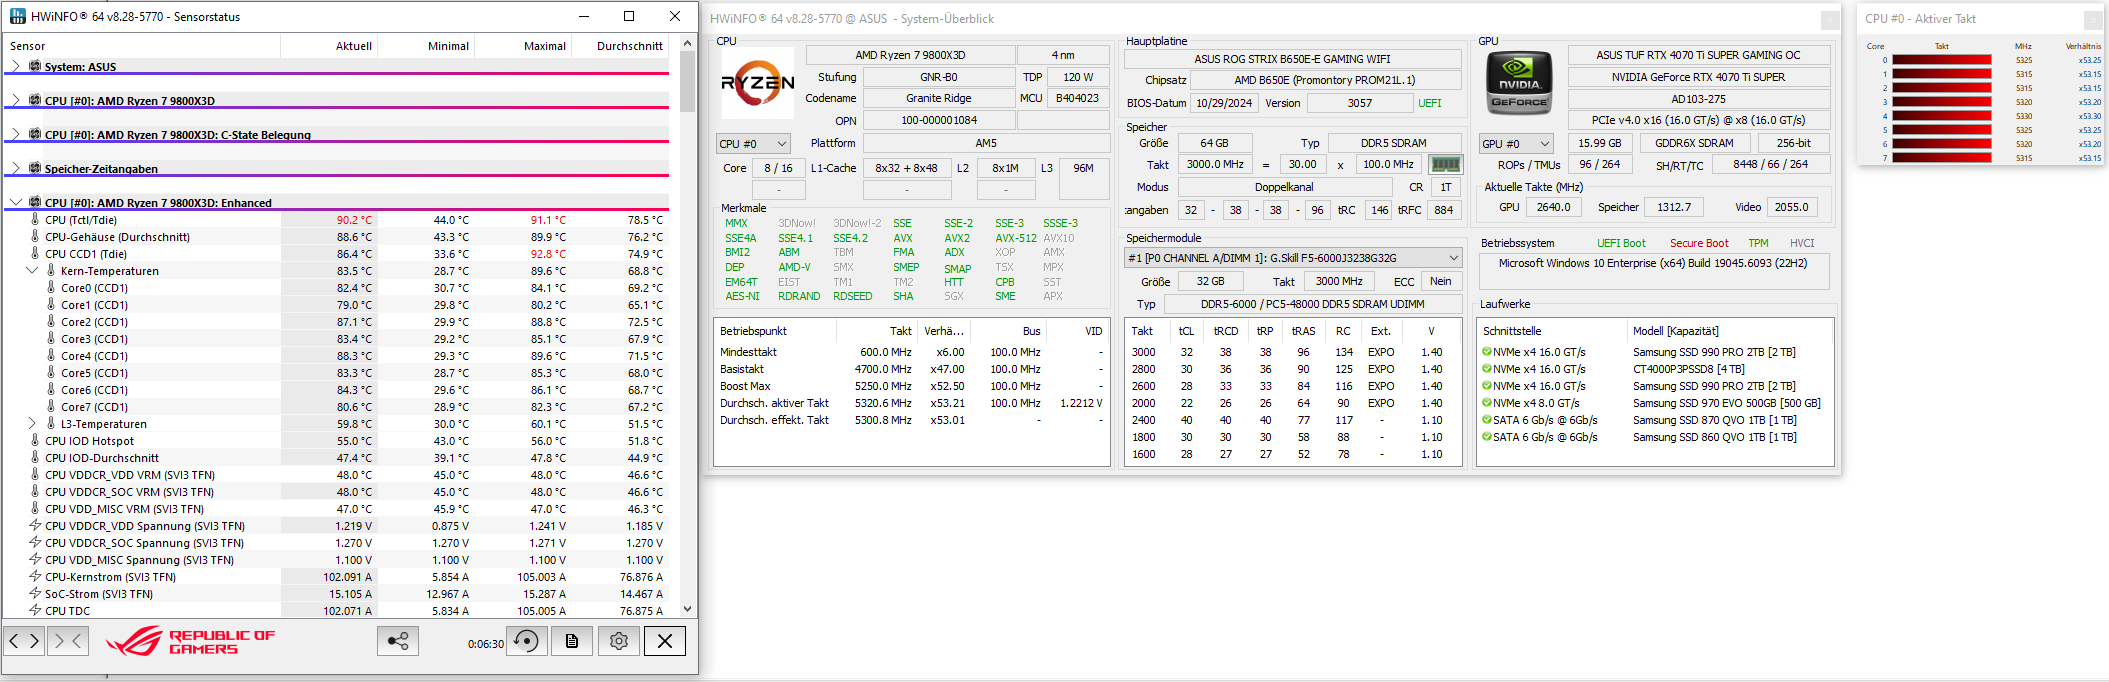This screenshot has height=682, width=2109.
Task: Open sensor settings gear icon
Action: point(619,641)
